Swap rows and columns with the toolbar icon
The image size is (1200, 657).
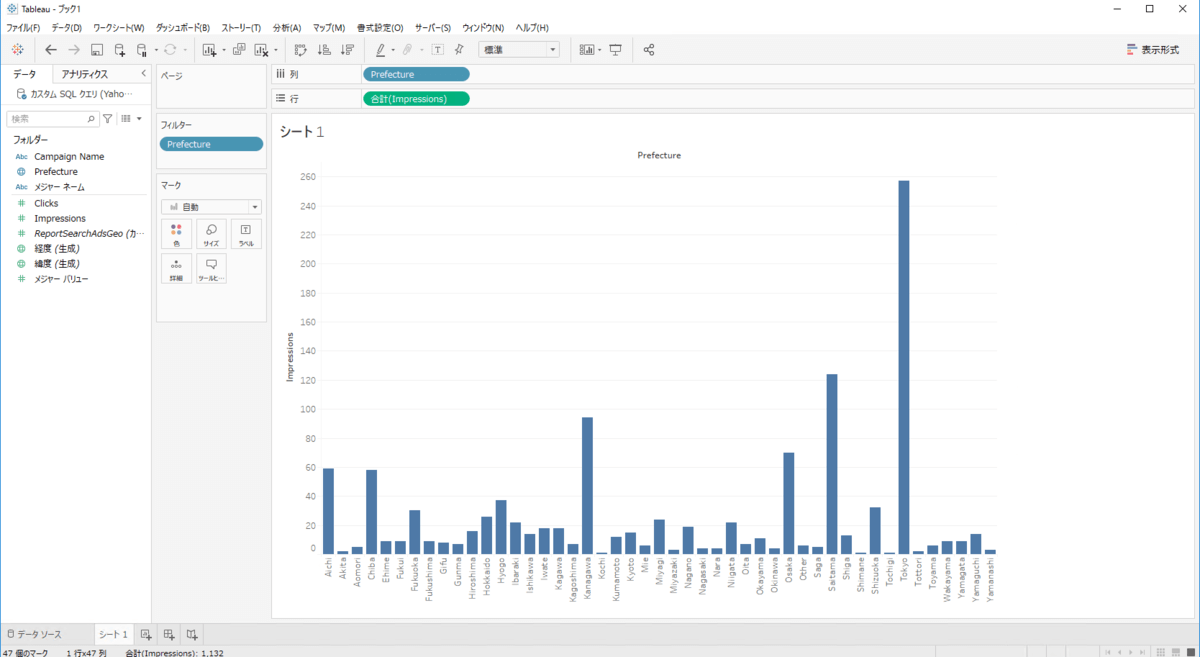tap(300, 49)
